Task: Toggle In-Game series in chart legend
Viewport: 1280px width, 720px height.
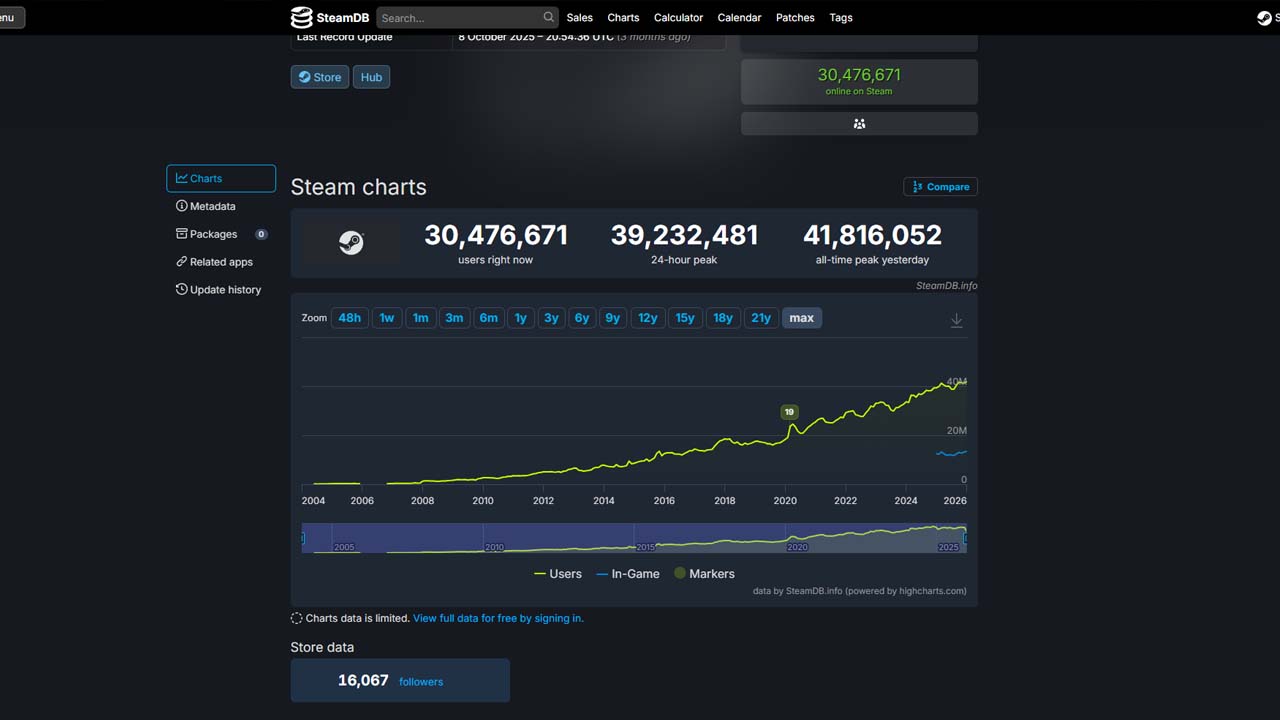Action: [628, 574]
